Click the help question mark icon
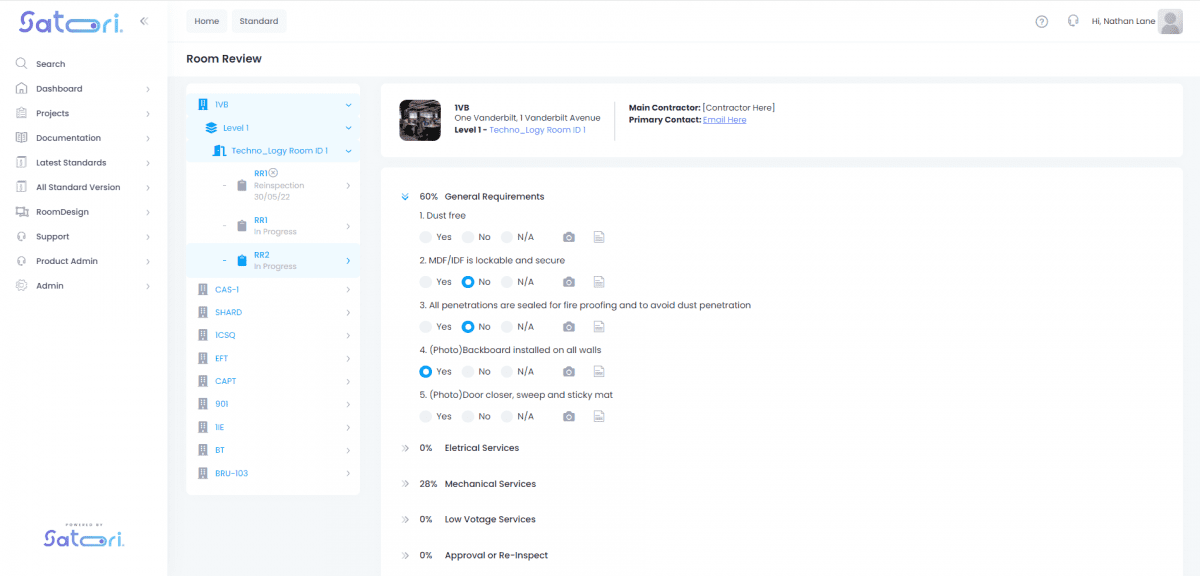This screenshot has width=1200, height=576. coord(1041,21)
